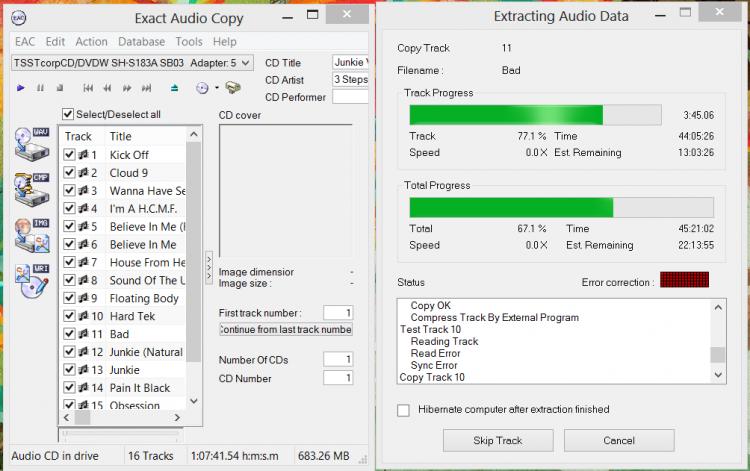Click the EAC logo icon in title bar
The height and width of the screenshot is (471, 750).
point(19,18)
